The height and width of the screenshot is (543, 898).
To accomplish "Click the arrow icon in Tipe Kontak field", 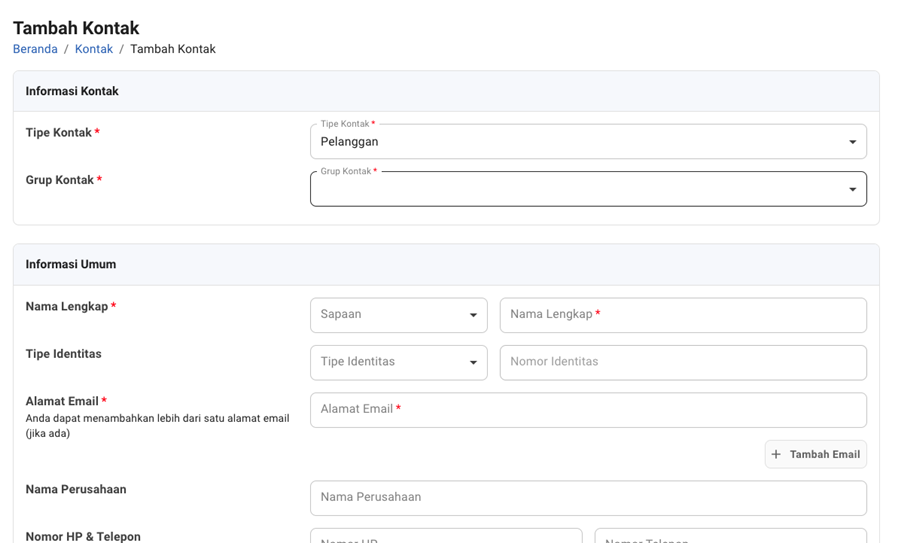I will tap(852, 142).
